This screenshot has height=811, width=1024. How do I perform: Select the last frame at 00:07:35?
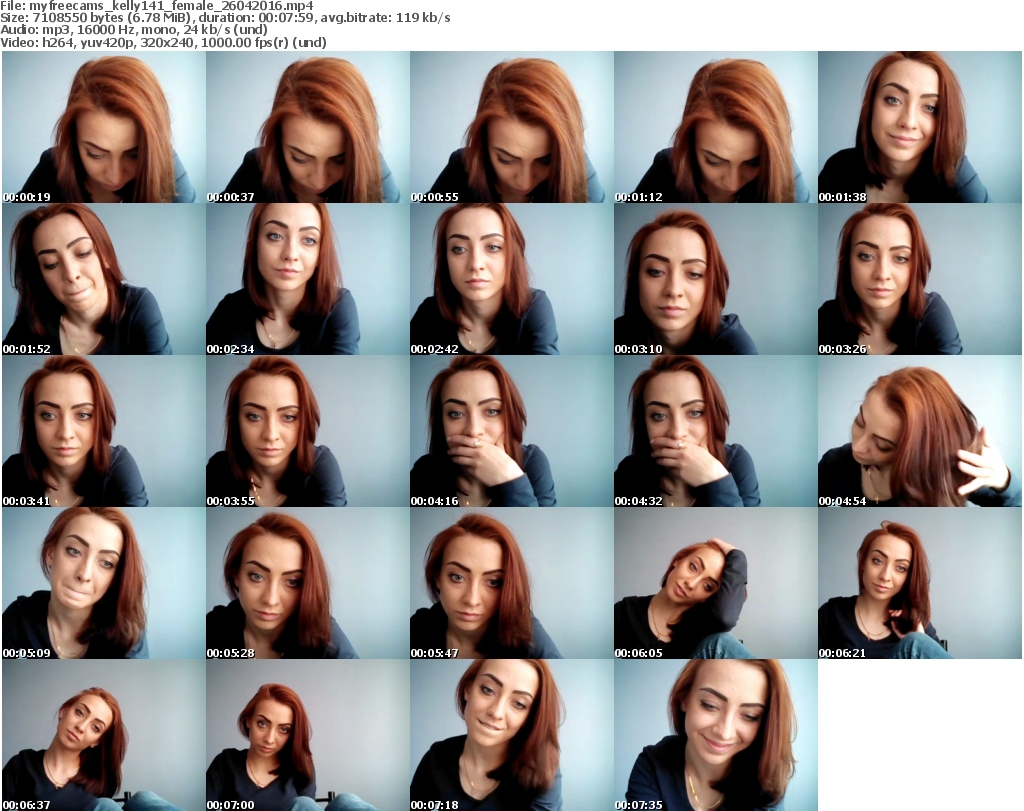coord(715,735)
